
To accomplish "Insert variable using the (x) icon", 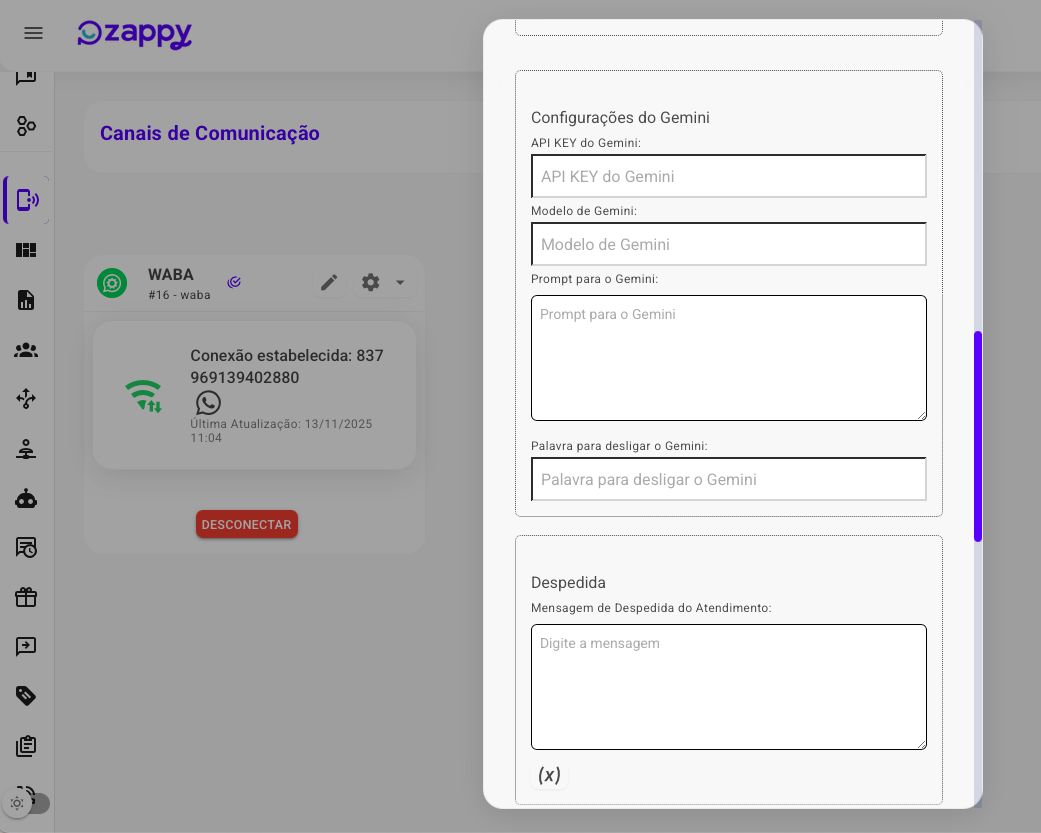I will point(549,775).
